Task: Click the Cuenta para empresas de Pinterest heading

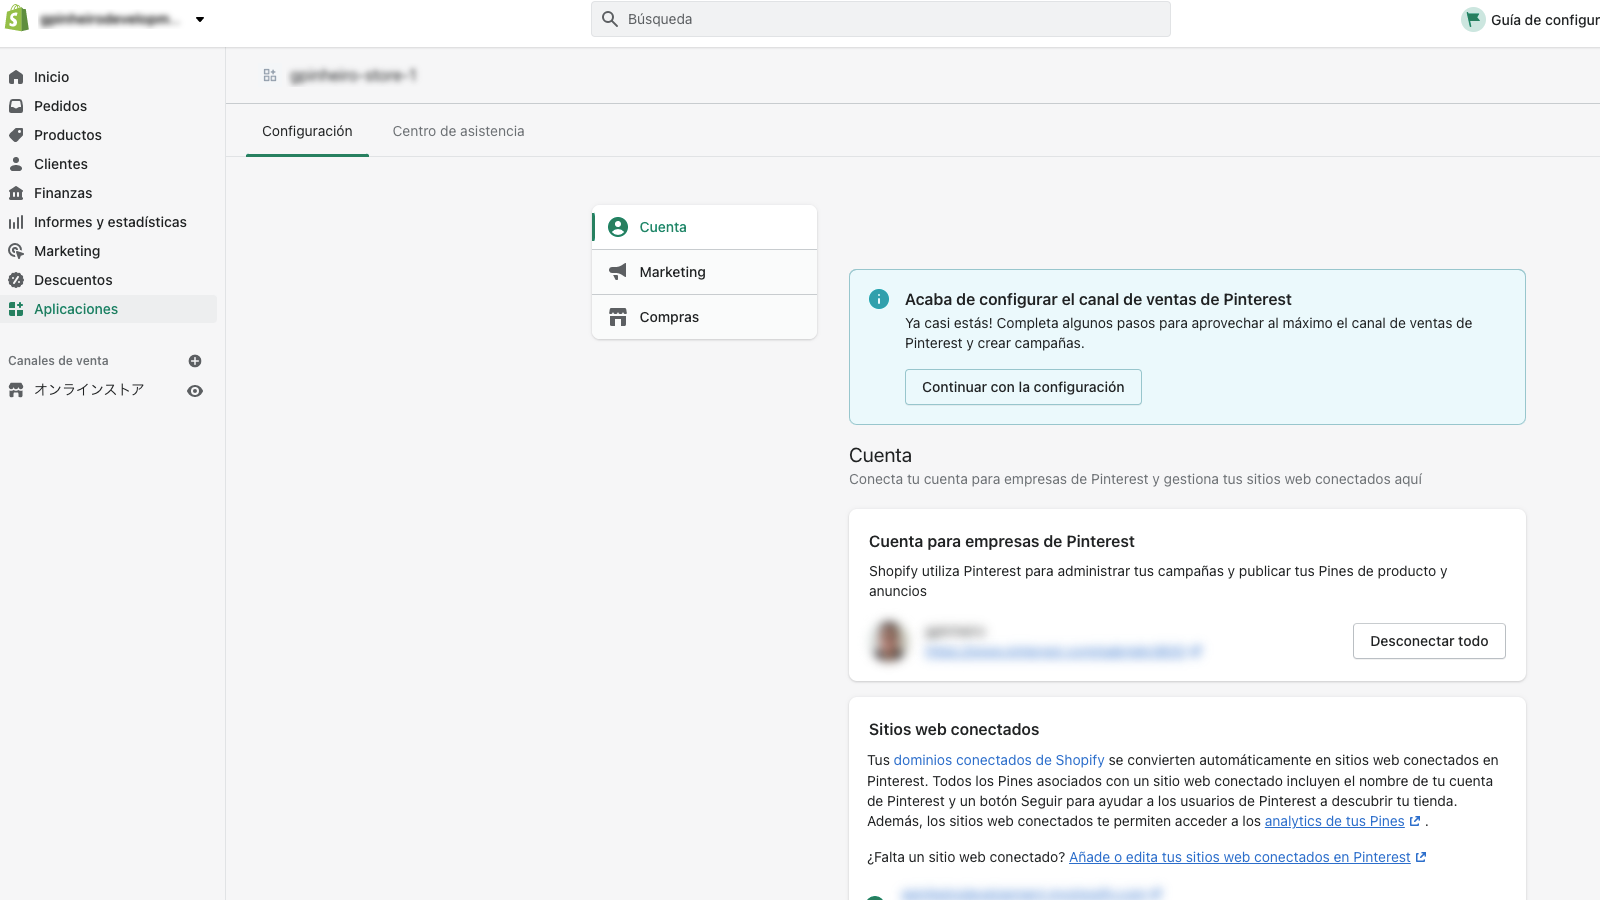Action: (1001, 541)
